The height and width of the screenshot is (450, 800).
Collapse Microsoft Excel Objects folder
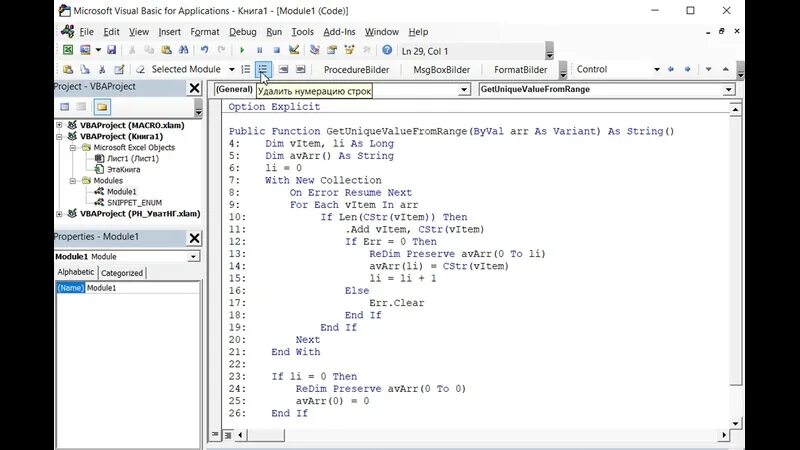(72, 147)
